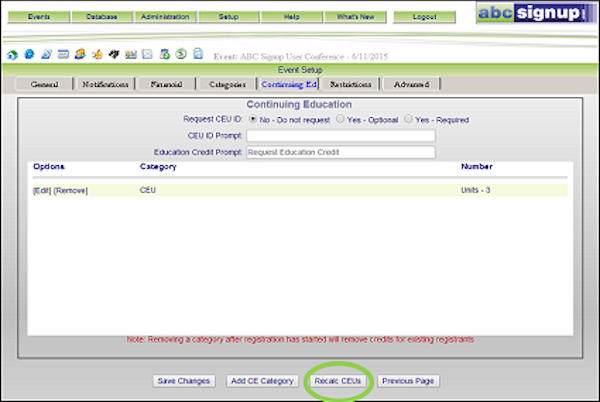Select 'Yes - Required' CEU ID option
This screenshot has height=402, width=600.
pyautogui.click(x=410, y=120)
